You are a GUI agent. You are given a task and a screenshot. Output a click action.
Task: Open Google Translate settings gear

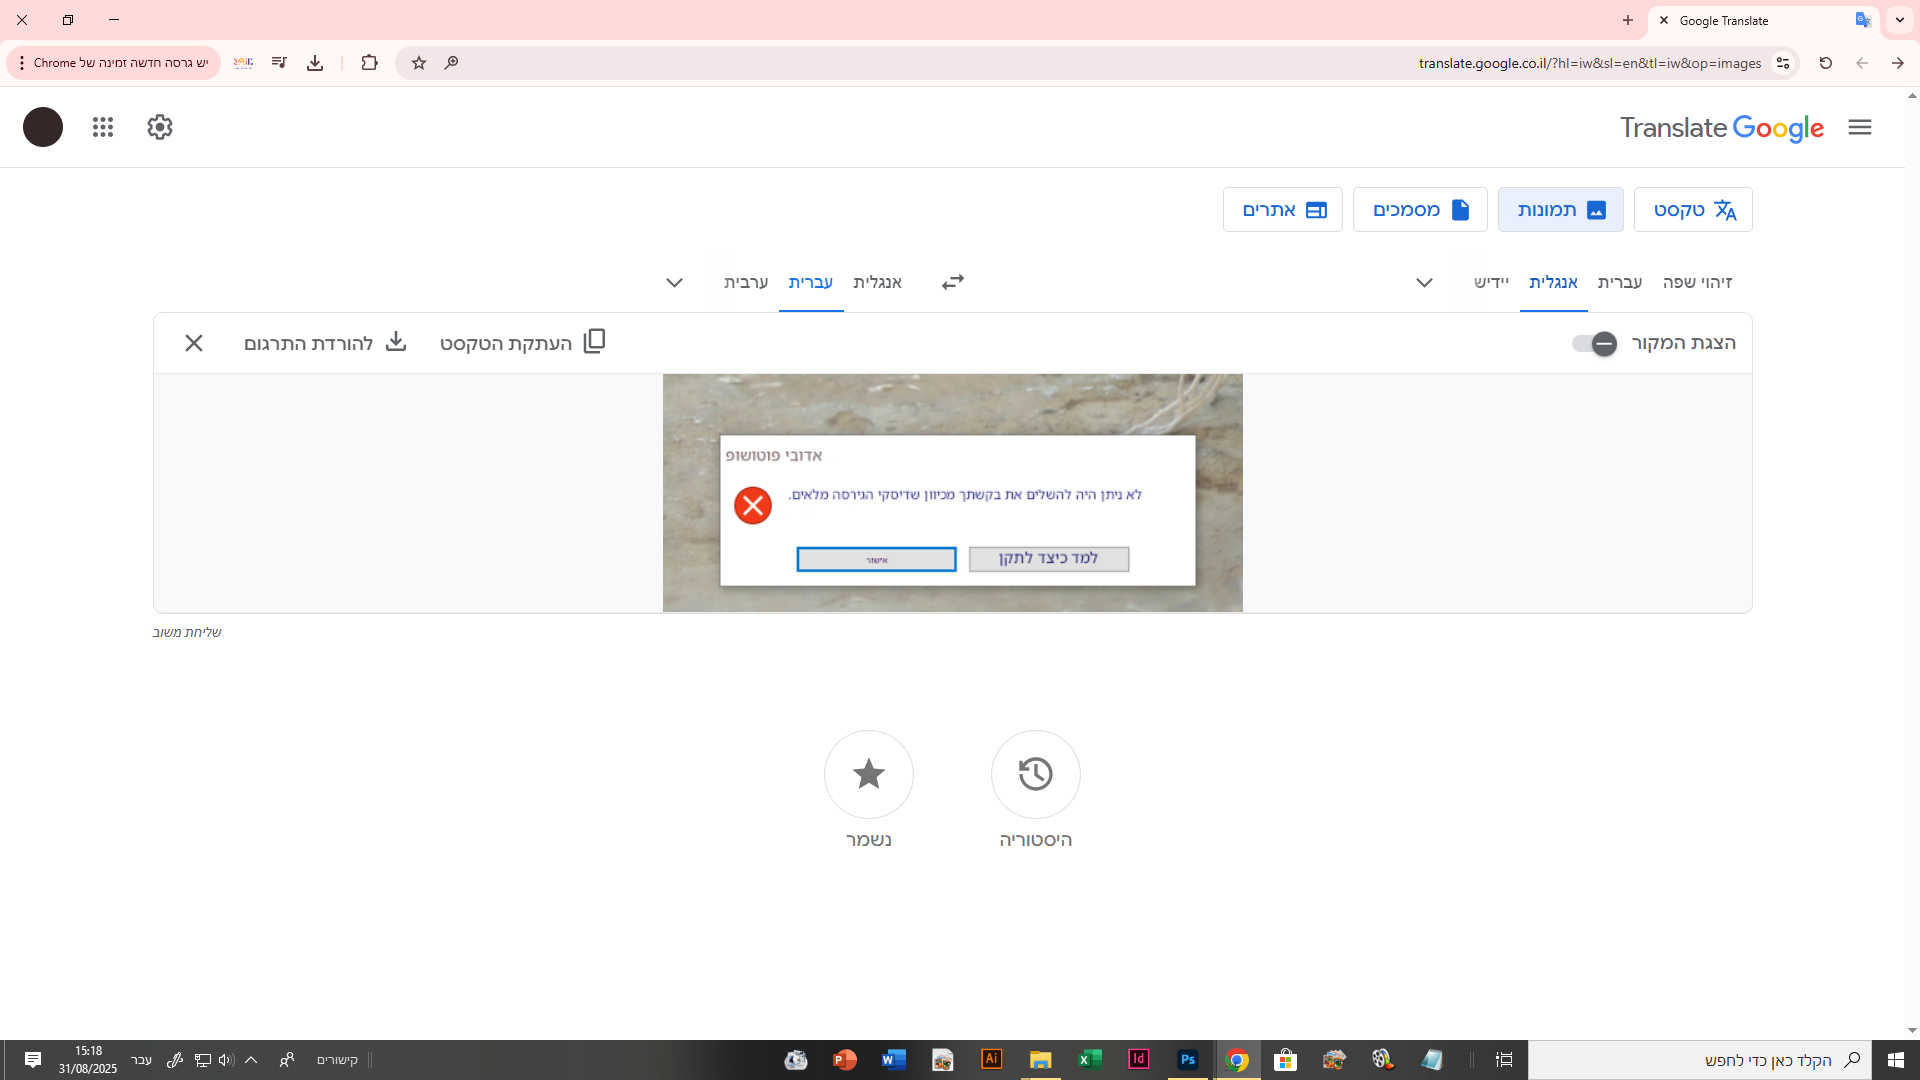click(x=160, y=127)
